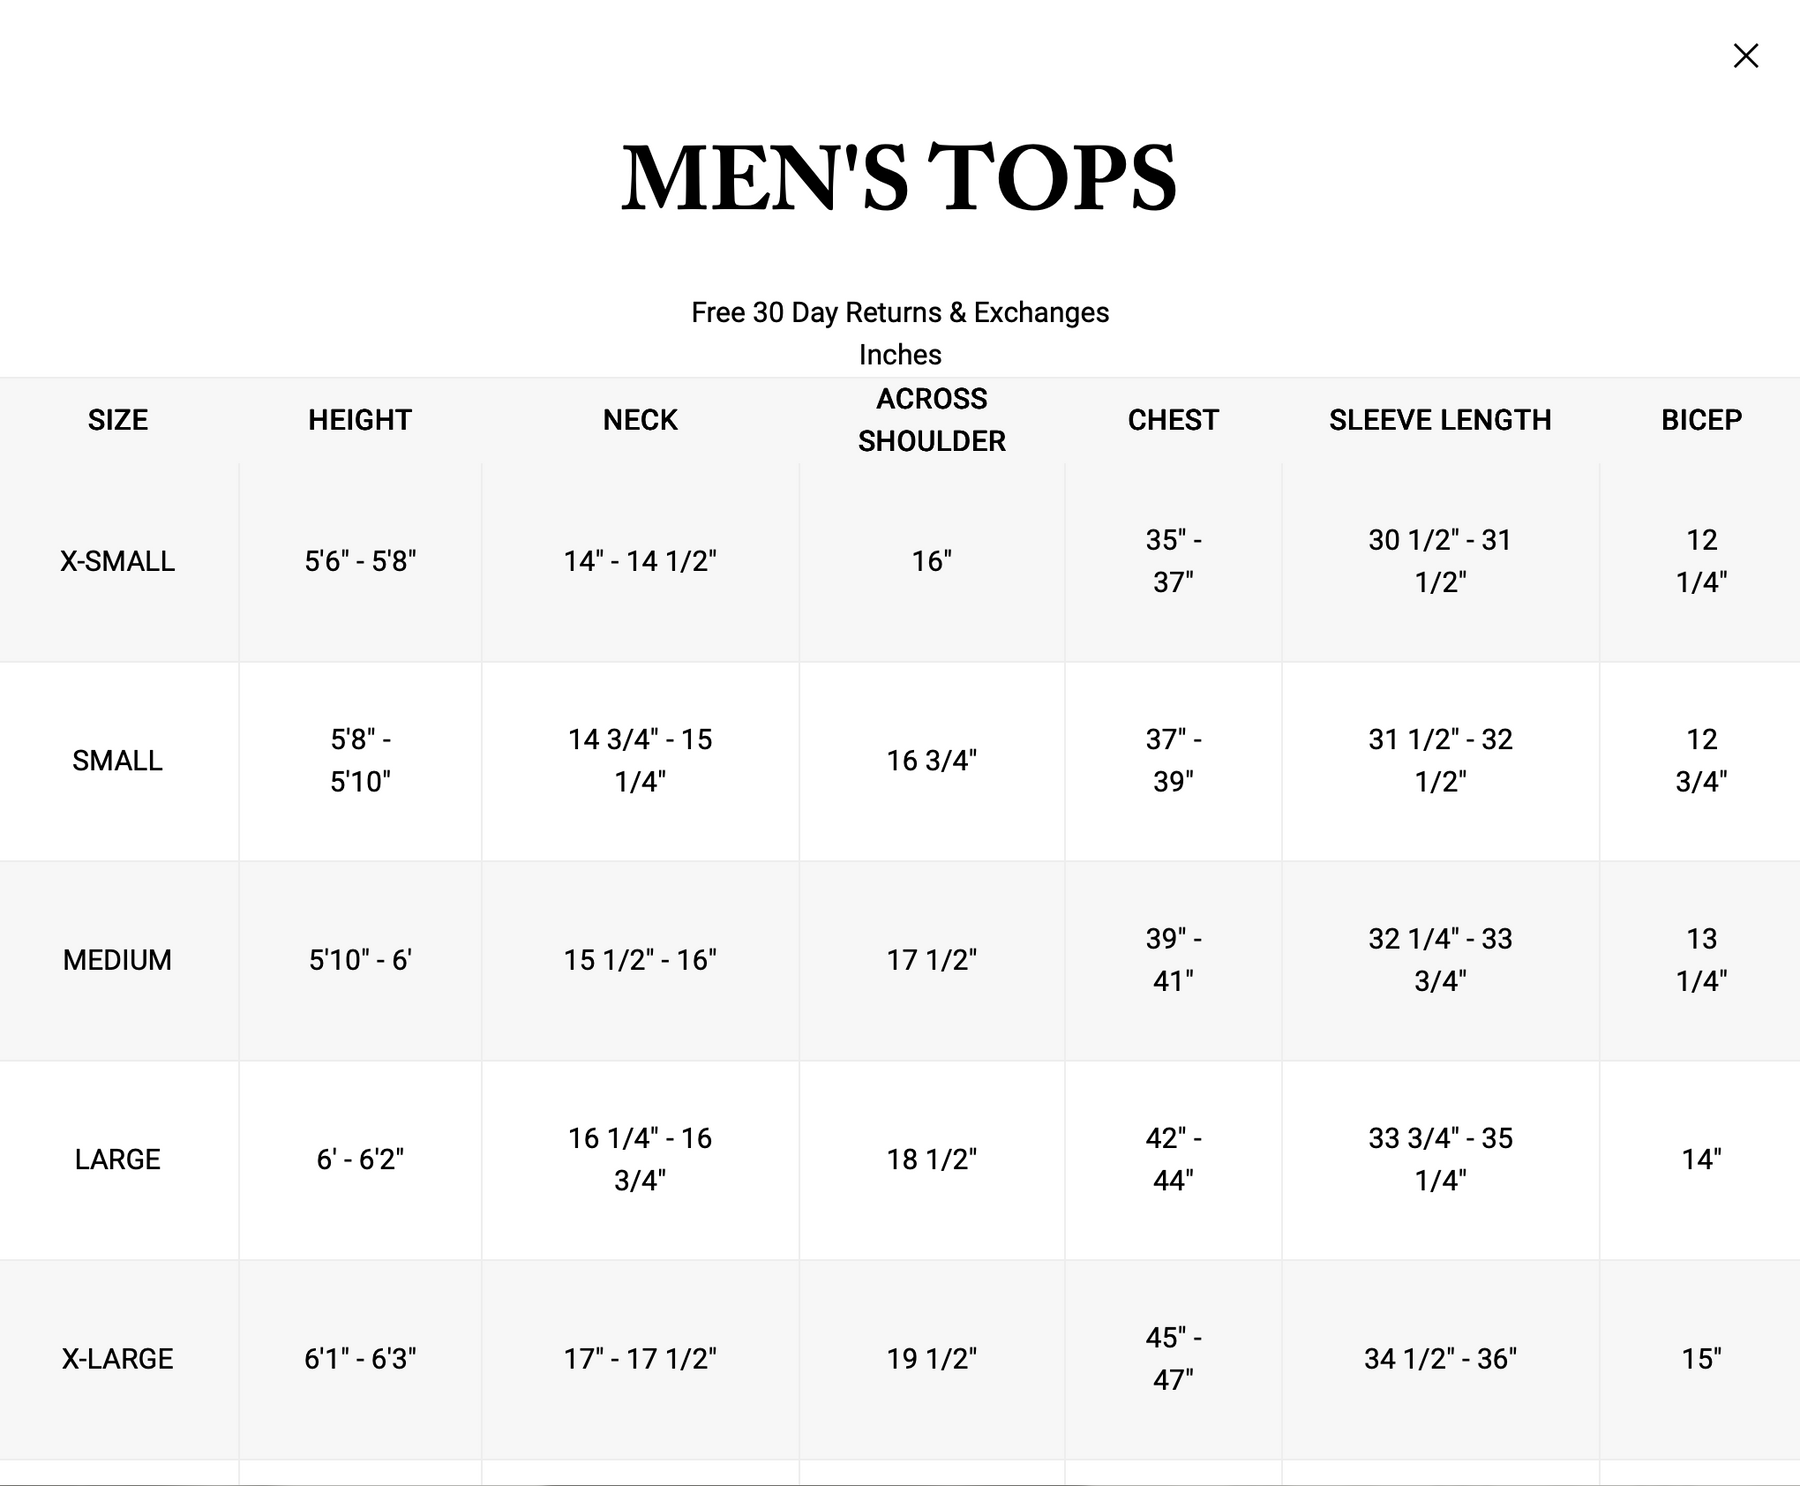The height and width of the screenshot is (1486, 1800).
Task: Click the Large across shoulder value 18 1/2"
Action: 931,1159
